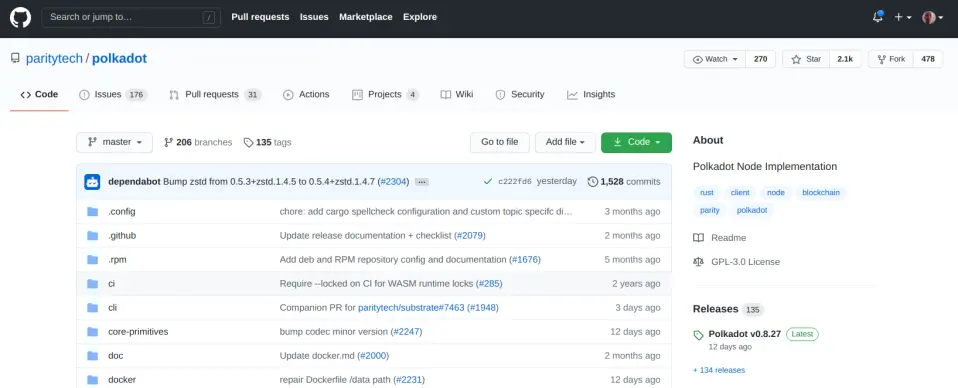The width and height of the screenshot is (958, 388).
Task: Click the slash shortcut icon in search box
Action: pyautogui.click(x=209, y=17)
